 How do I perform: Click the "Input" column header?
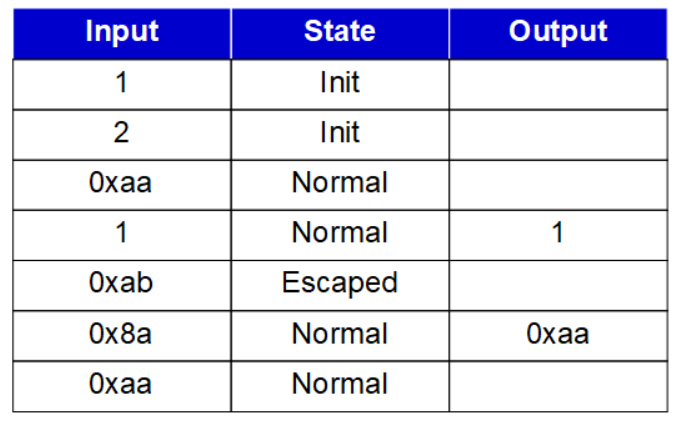pyautogui.click(x=121, y=32)
